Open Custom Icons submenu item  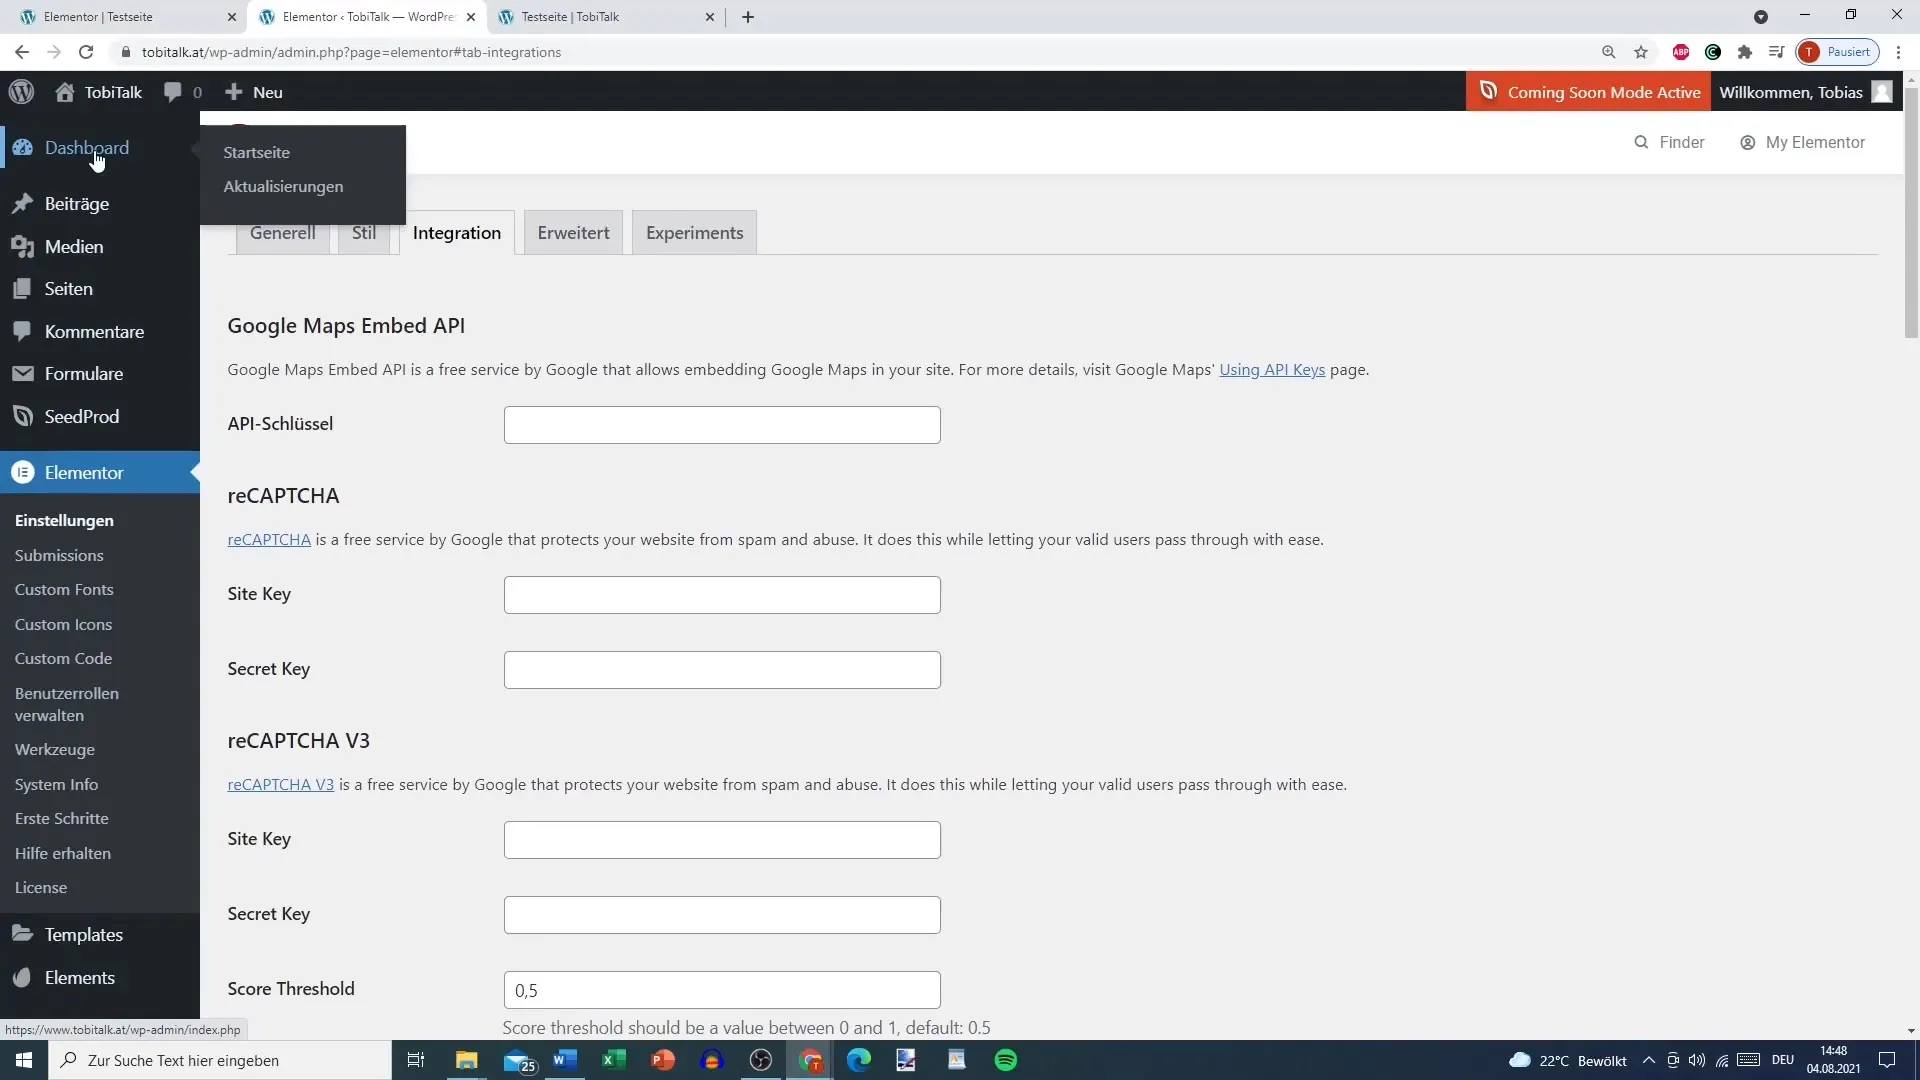[x=63, y=625]
